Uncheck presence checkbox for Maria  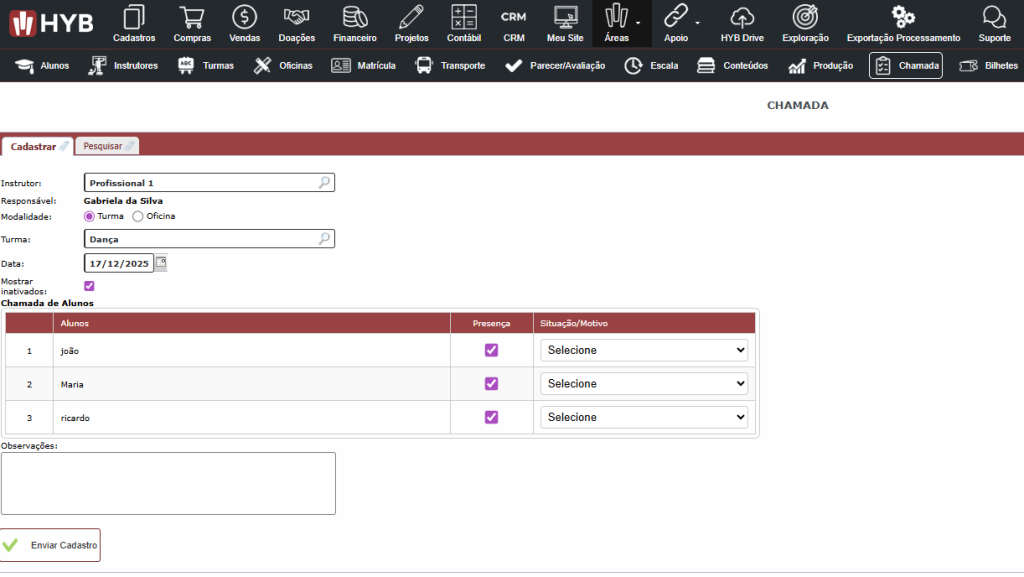(491, 384)
